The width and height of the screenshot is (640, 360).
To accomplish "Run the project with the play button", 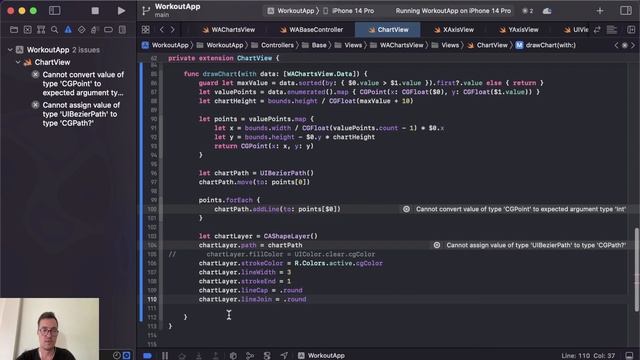I will 121,11.
